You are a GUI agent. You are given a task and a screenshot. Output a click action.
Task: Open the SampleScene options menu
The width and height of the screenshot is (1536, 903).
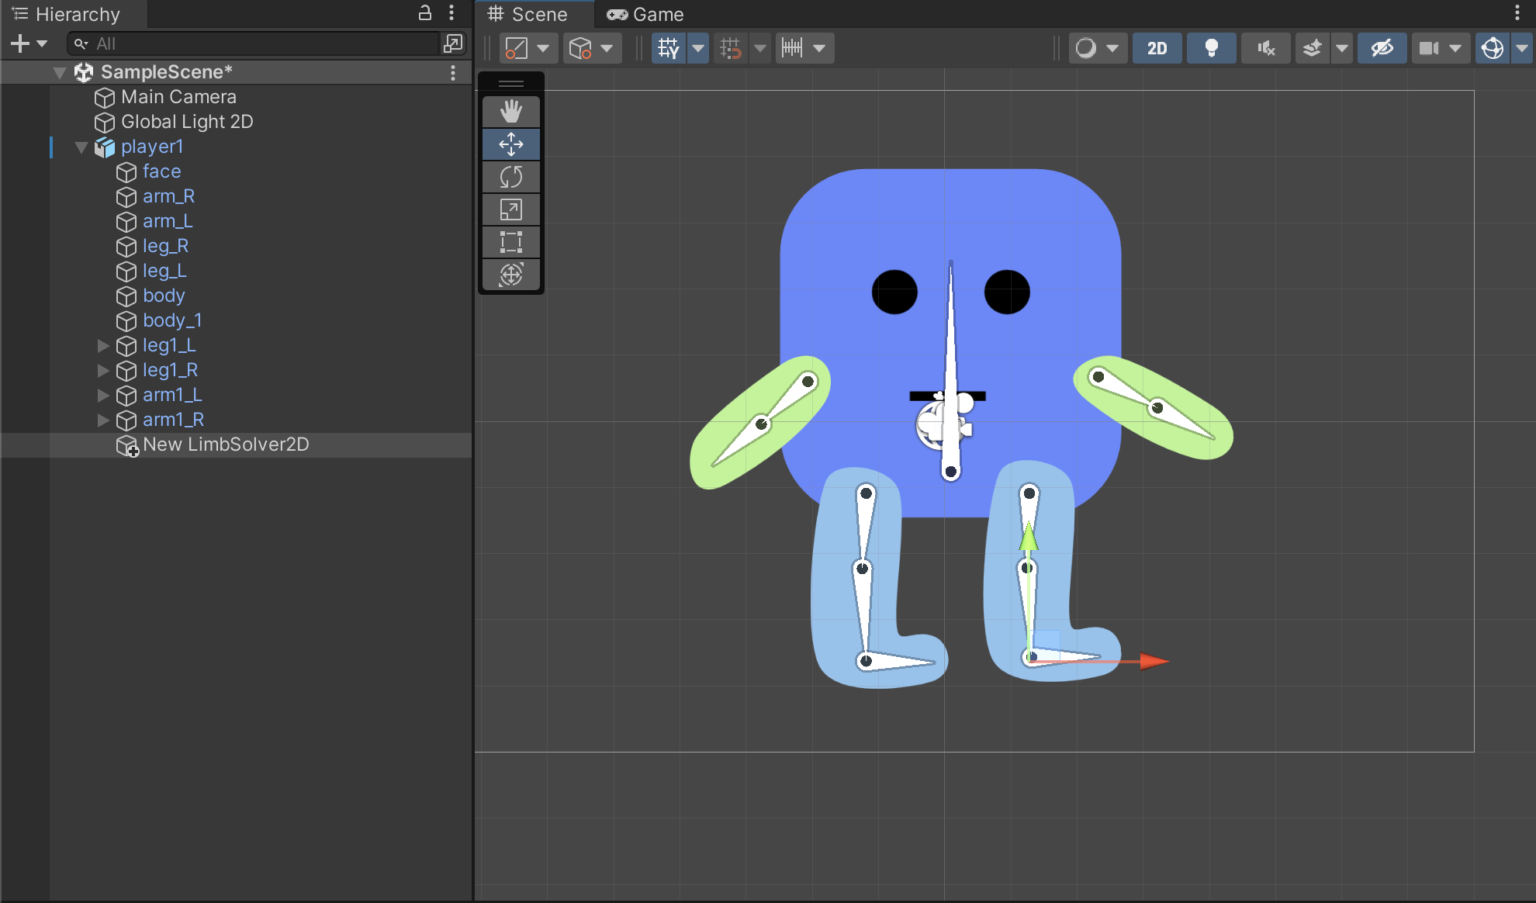452,72
